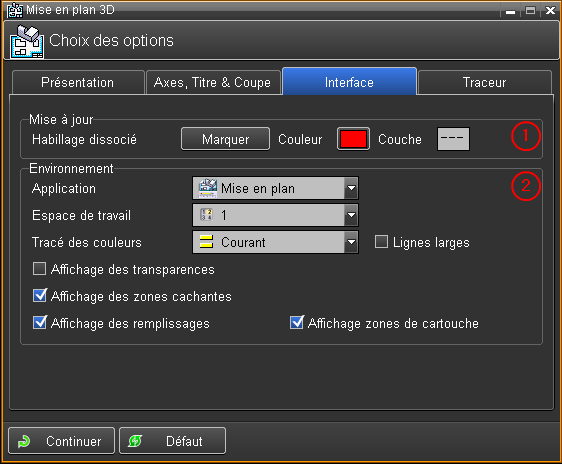Expand the Espace de travail dropdown
Viewport: 562px width, 464px height.
click(x=351, y=215)
